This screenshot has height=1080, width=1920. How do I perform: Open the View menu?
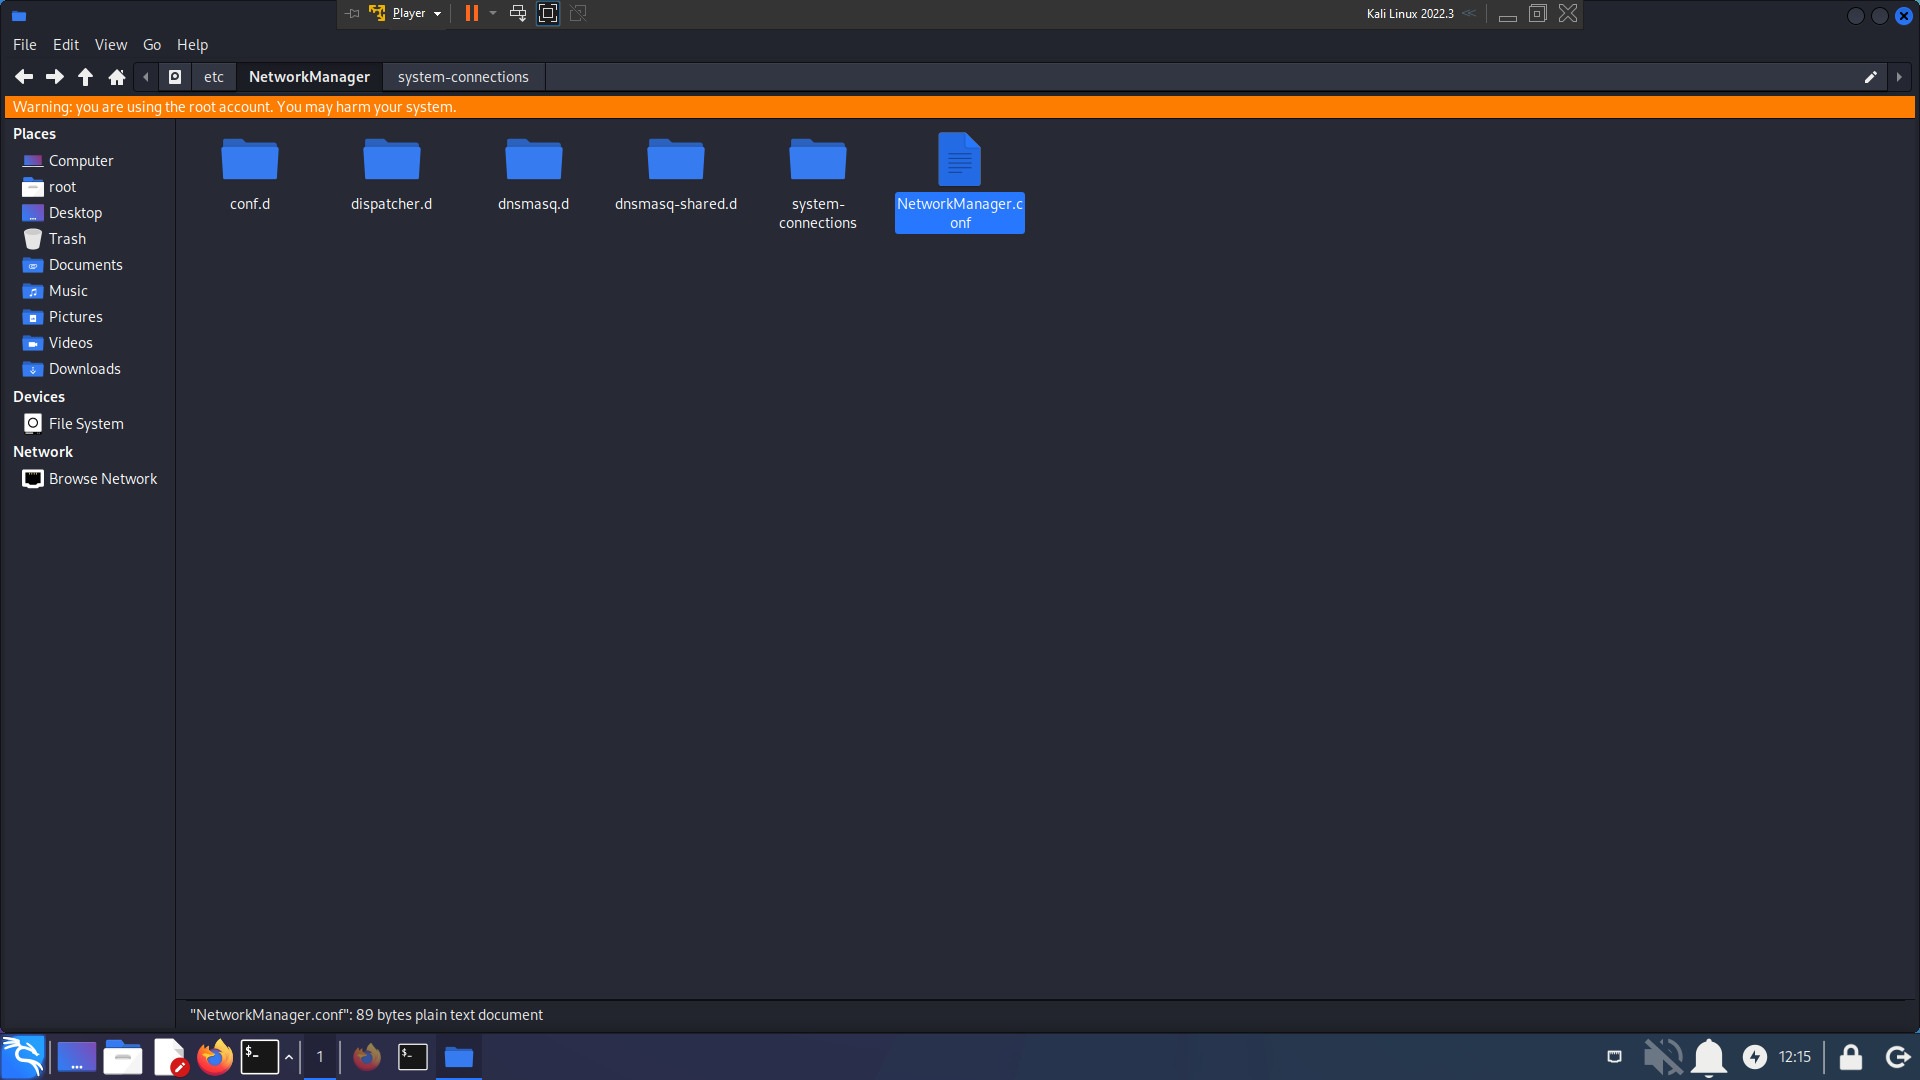point(110,45)
